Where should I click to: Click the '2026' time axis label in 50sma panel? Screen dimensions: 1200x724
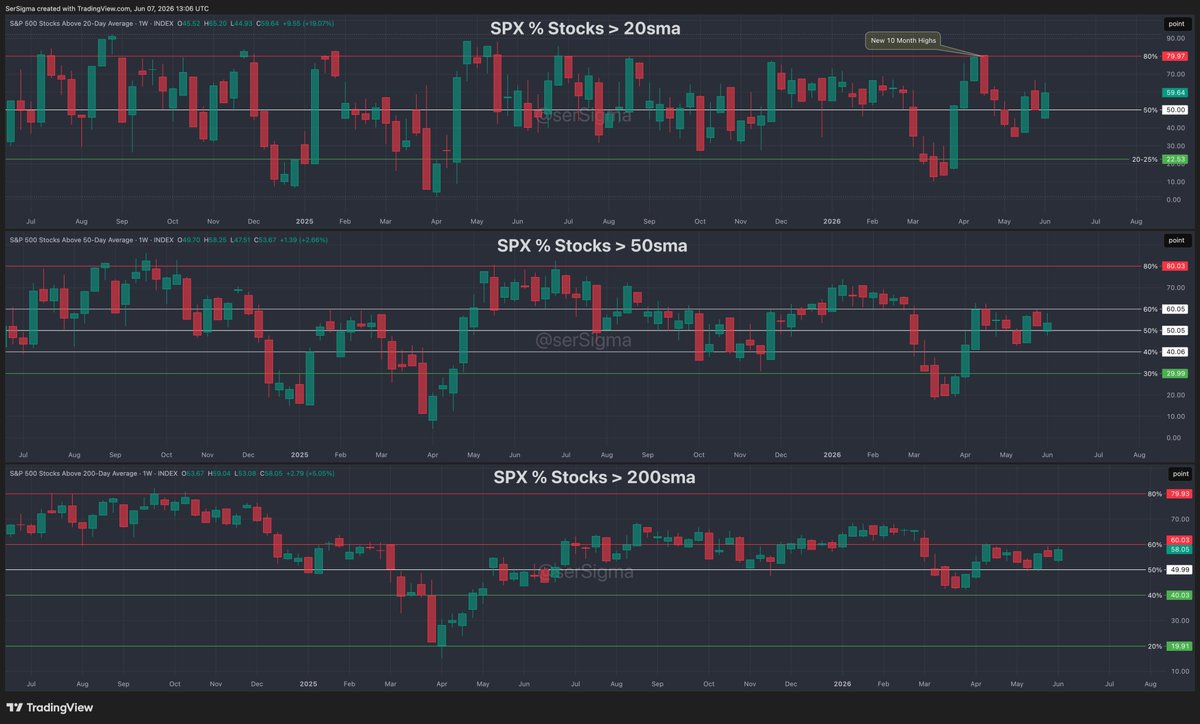pyautogui.click(x=831, y=453)
